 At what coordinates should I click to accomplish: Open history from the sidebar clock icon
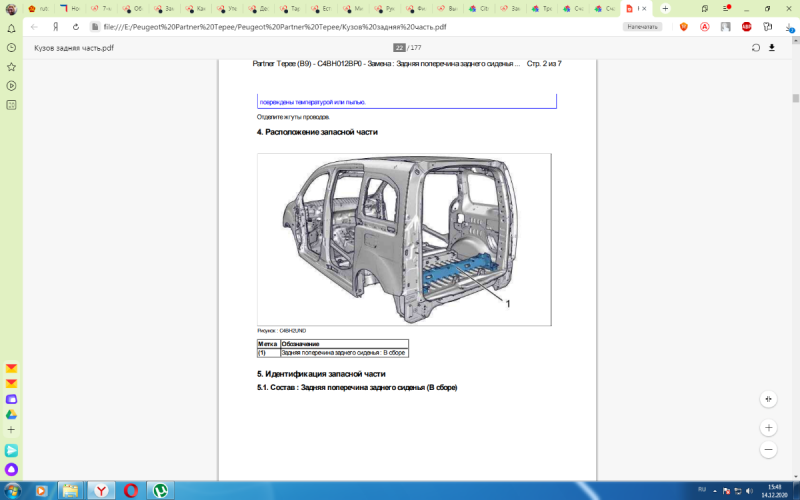tap(11, 47)
